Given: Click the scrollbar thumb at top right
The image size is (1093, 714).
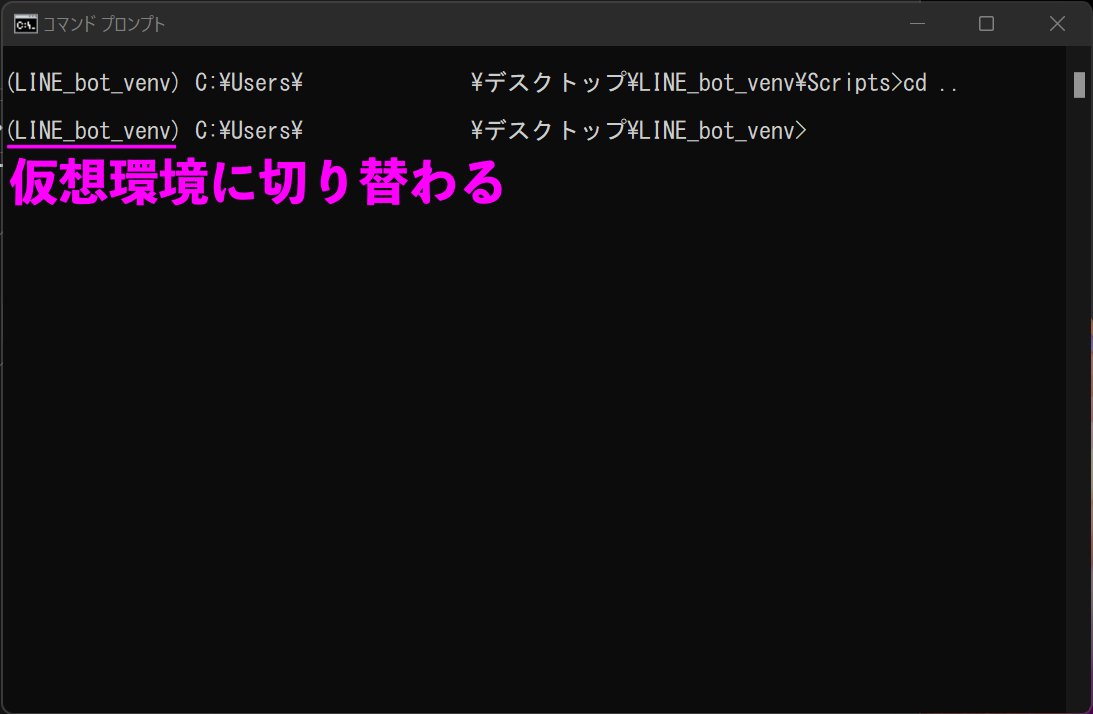Looking at the screenshot, I should [x=1081, y=85].
